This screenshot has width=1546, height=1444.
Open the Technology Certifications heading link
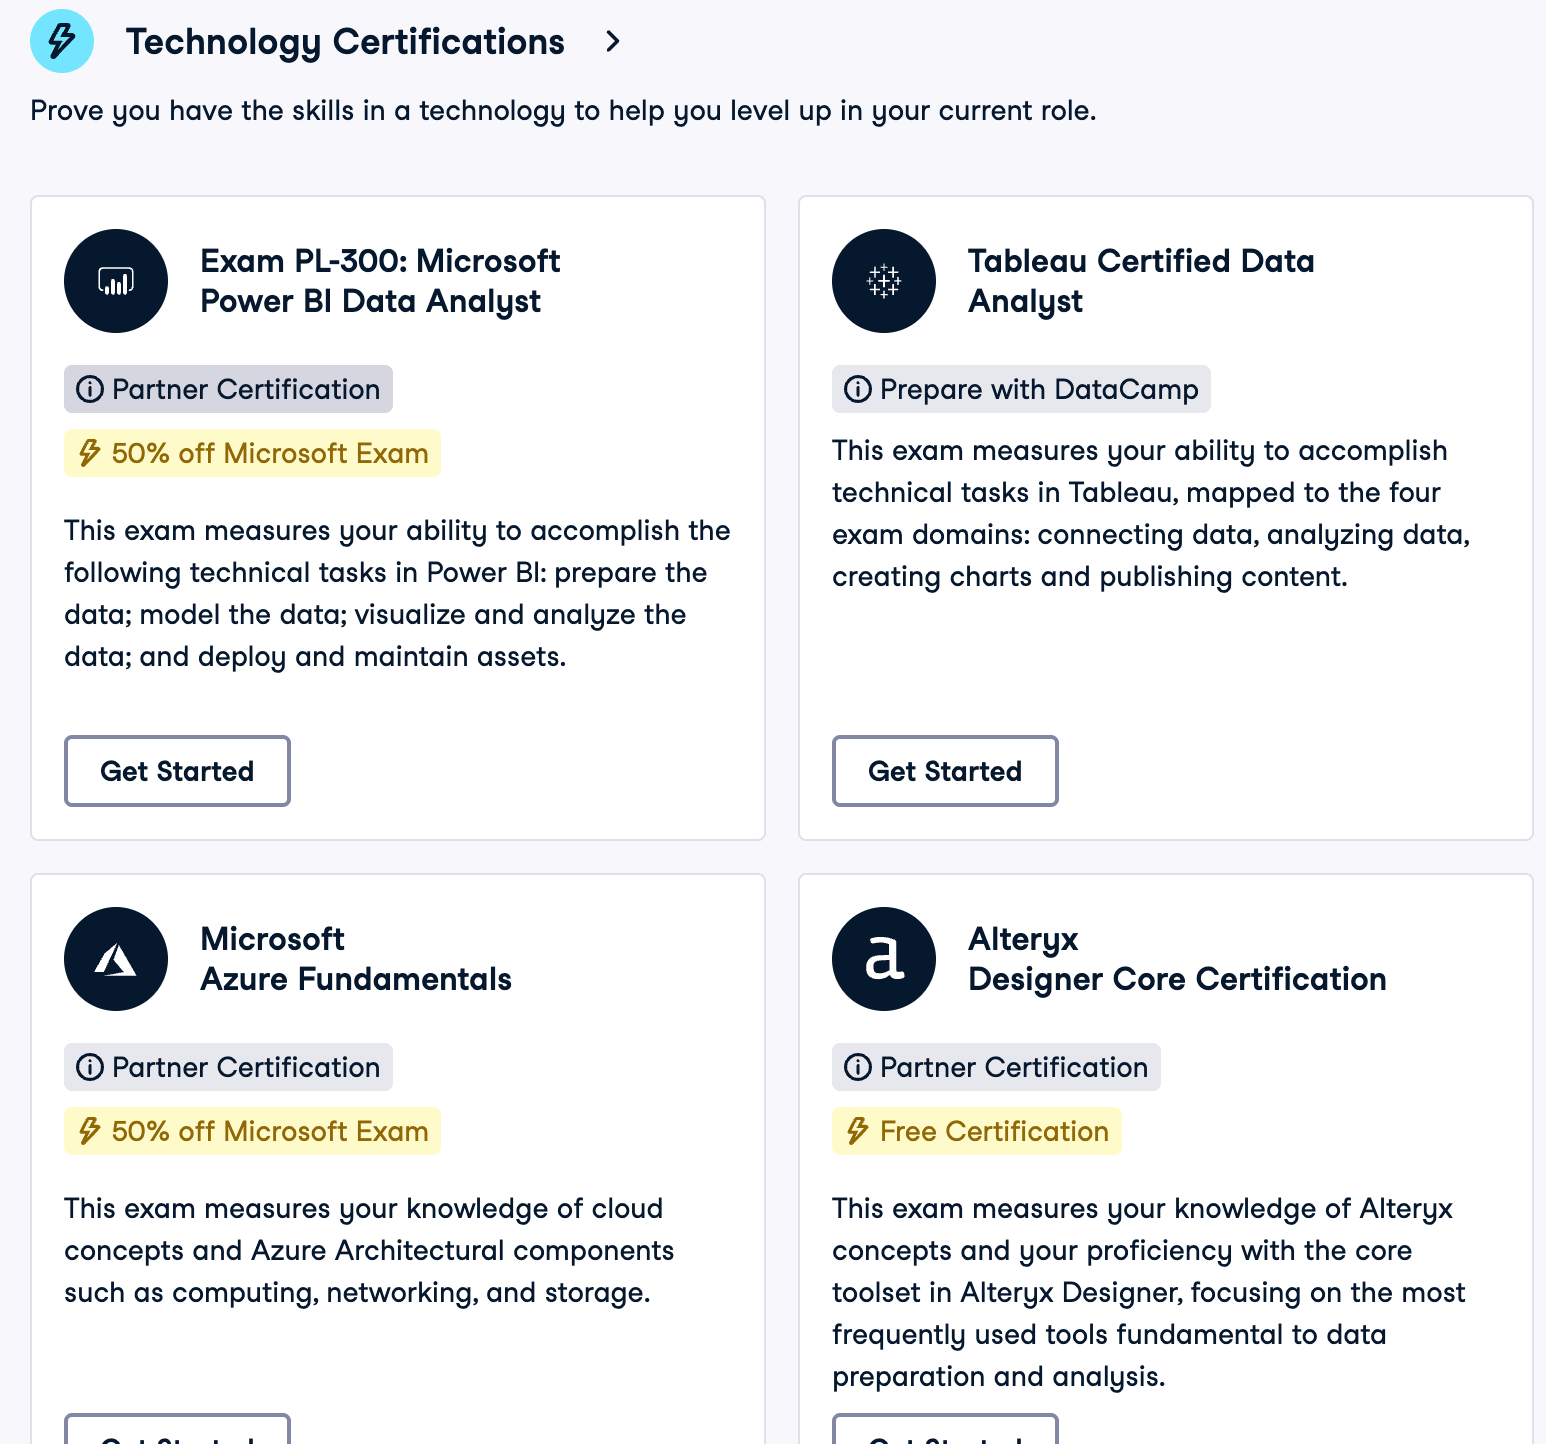pyautogui.click(x=345, y=42)
